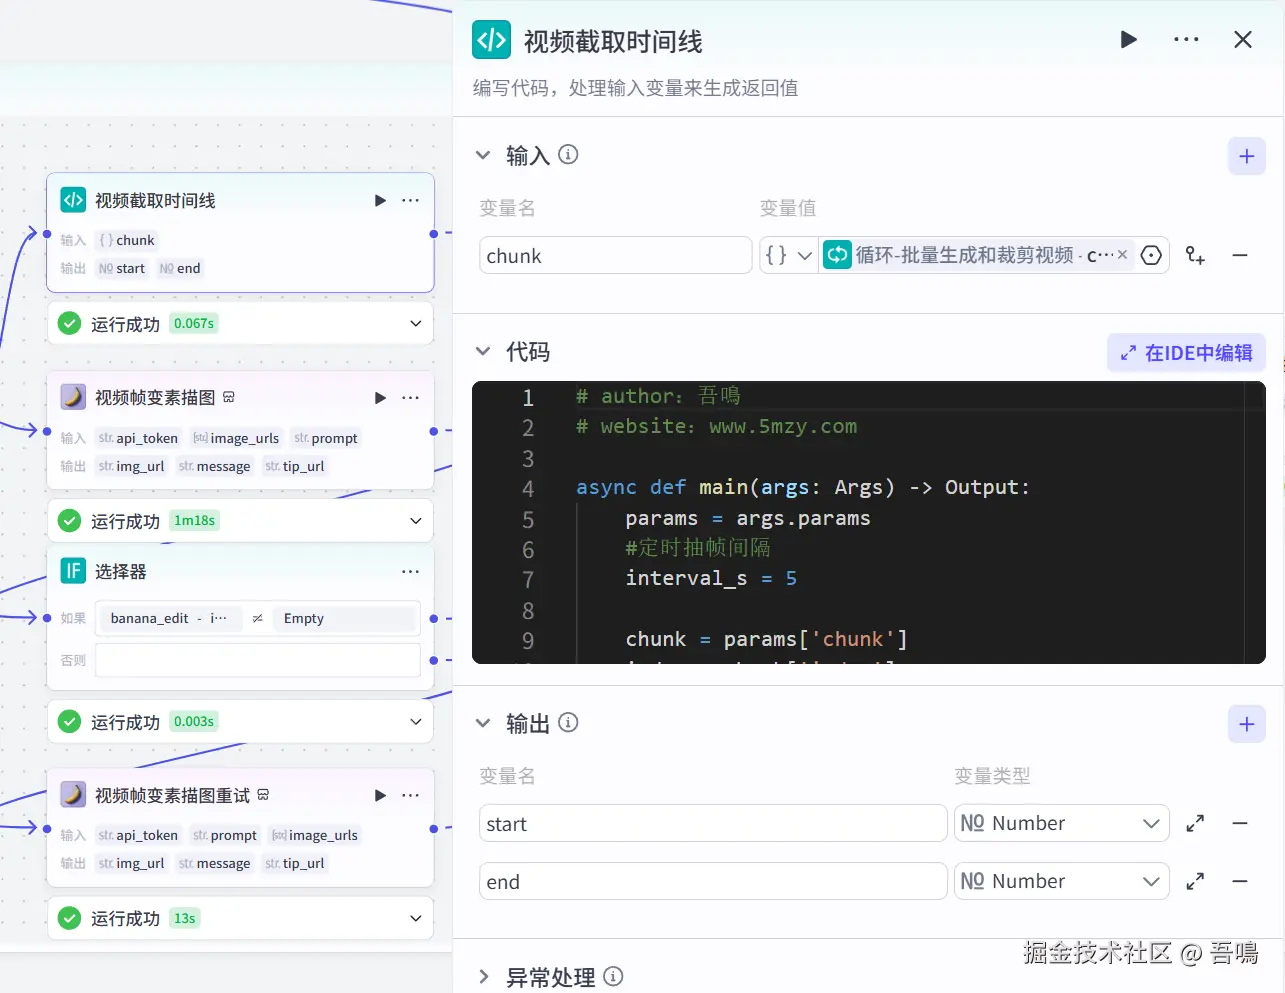This screenshot has width=1285, height=993.
Task: Click the code icon in panel header
Action: click(x=491, y=40)
